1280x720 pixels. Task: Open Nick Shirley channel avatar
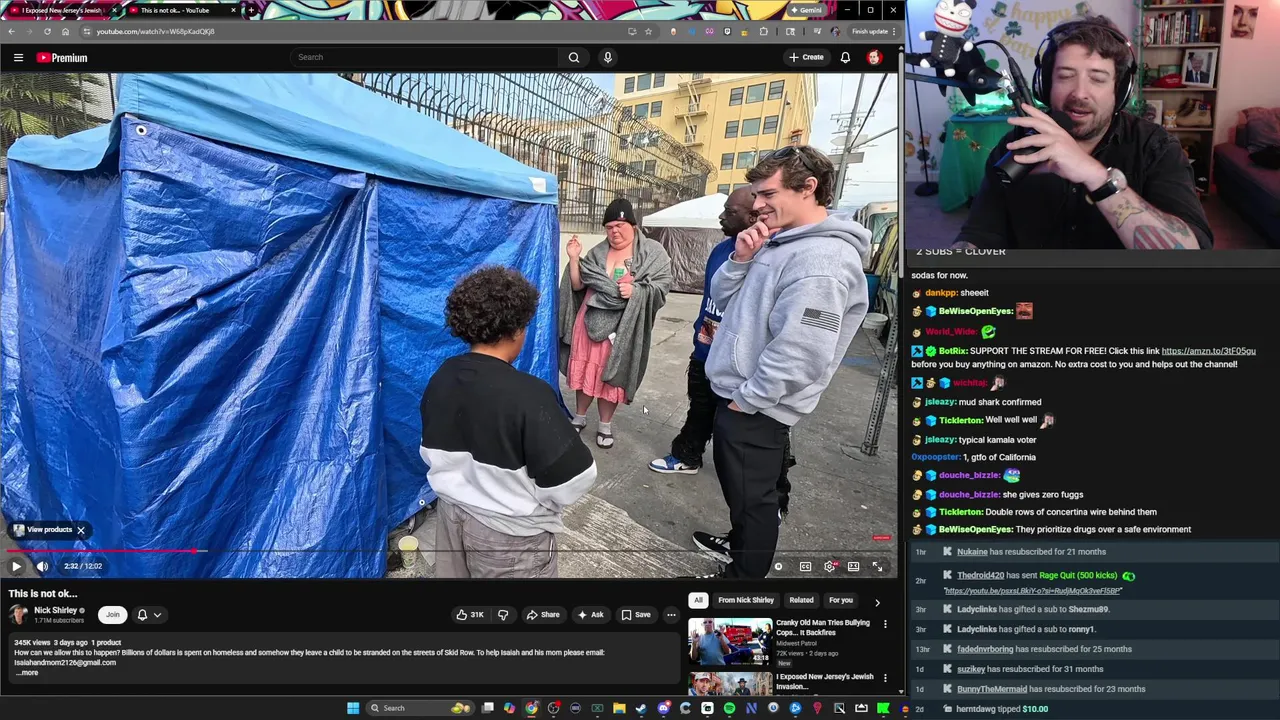tap(19, 615)
